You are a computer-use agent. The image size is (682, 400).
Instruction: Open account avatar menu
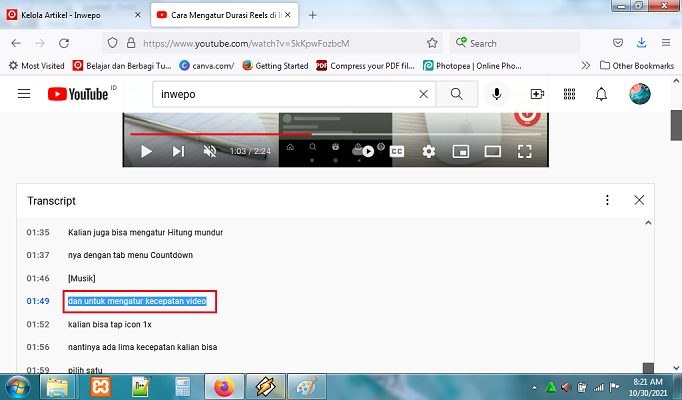tap(639, 94)
